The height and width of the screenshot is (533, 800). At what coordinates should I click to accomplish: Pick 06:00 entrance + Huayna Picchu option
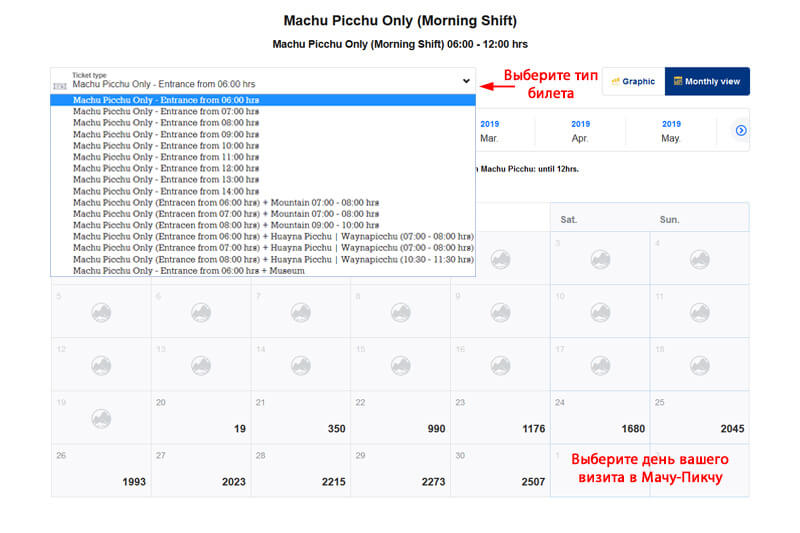(263, 236)
